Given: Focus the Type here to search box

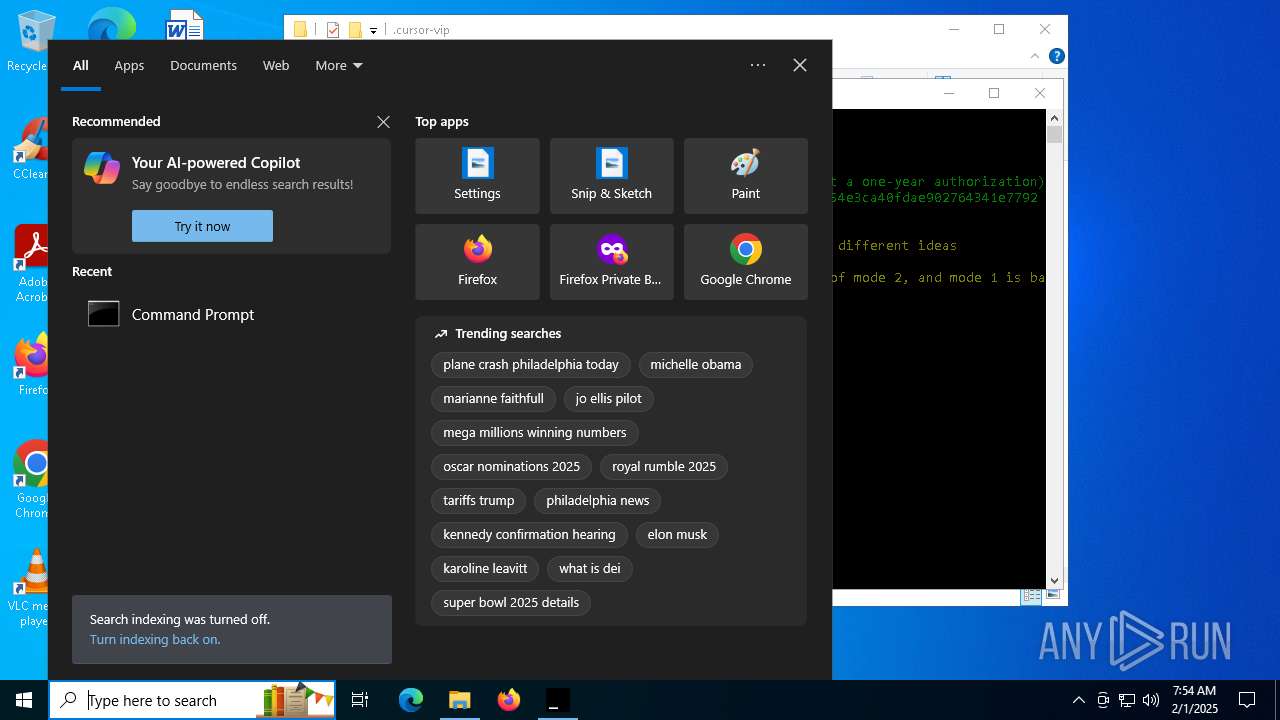Looking at the screenshot, I should pos(192,700).
